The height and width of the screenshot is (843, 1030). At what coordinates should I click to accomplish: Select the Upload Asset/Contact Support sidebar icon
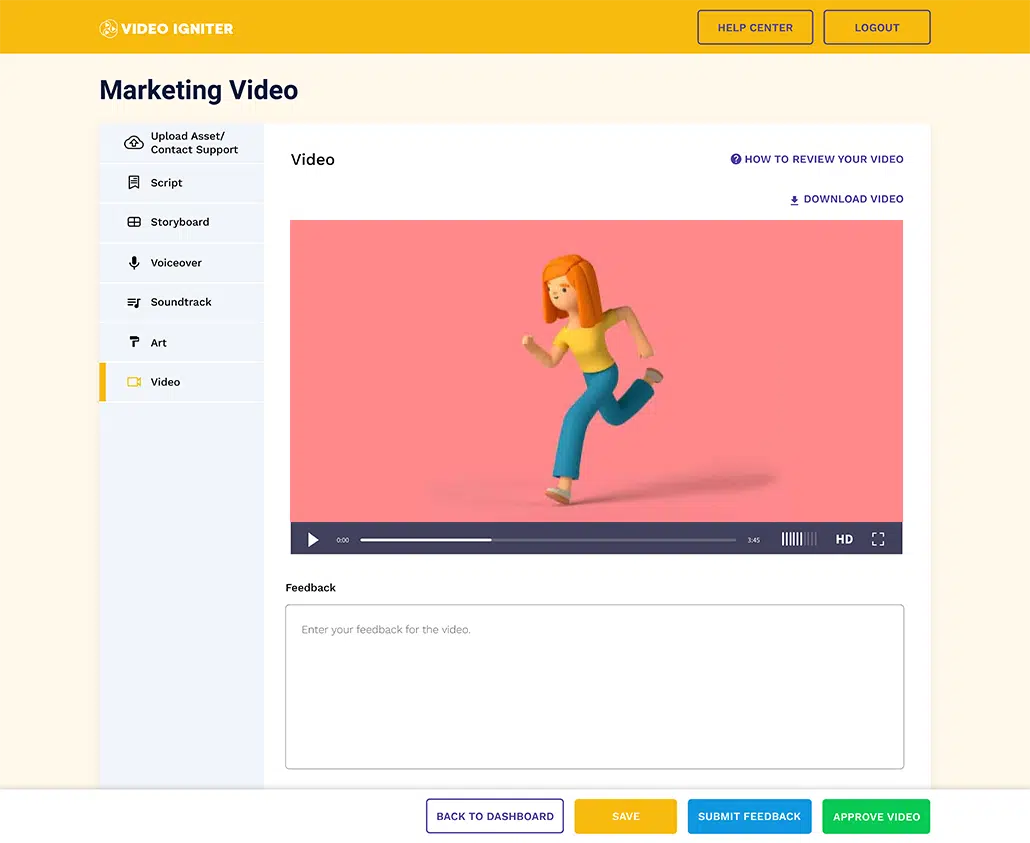coord(133,143)
